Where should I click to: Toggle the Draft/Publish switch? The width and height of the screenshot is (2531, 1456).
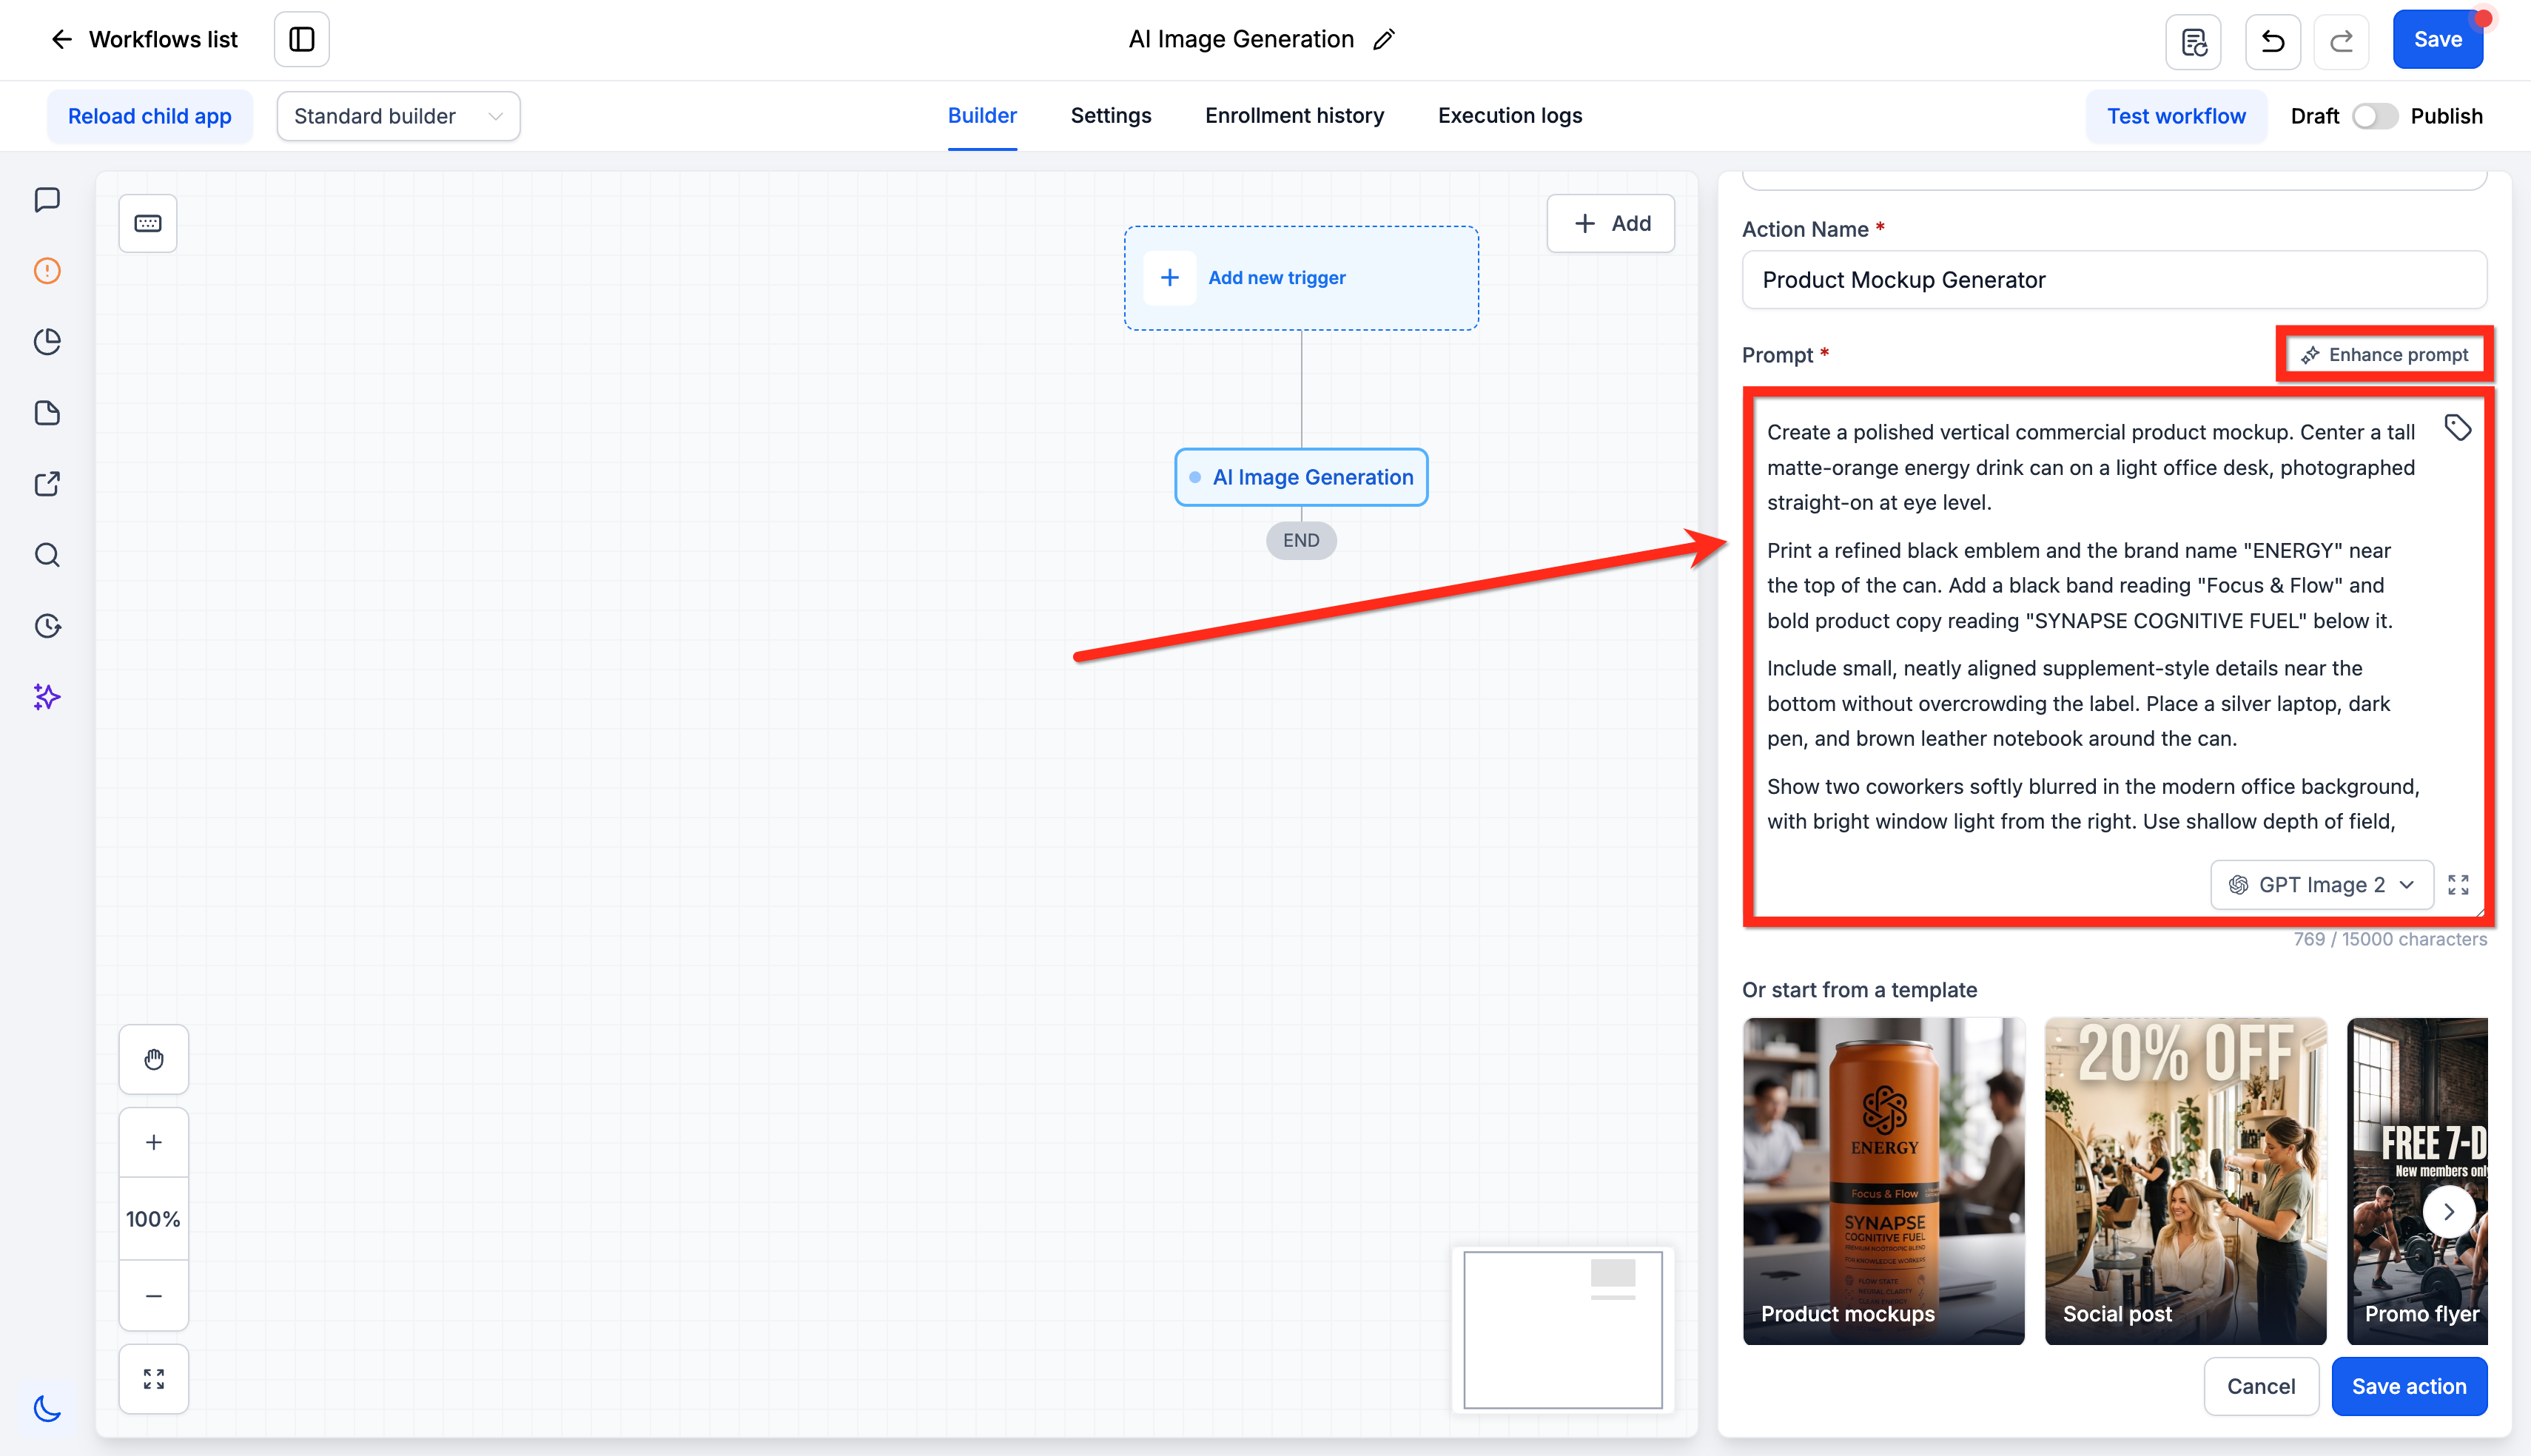[2374, 116]
